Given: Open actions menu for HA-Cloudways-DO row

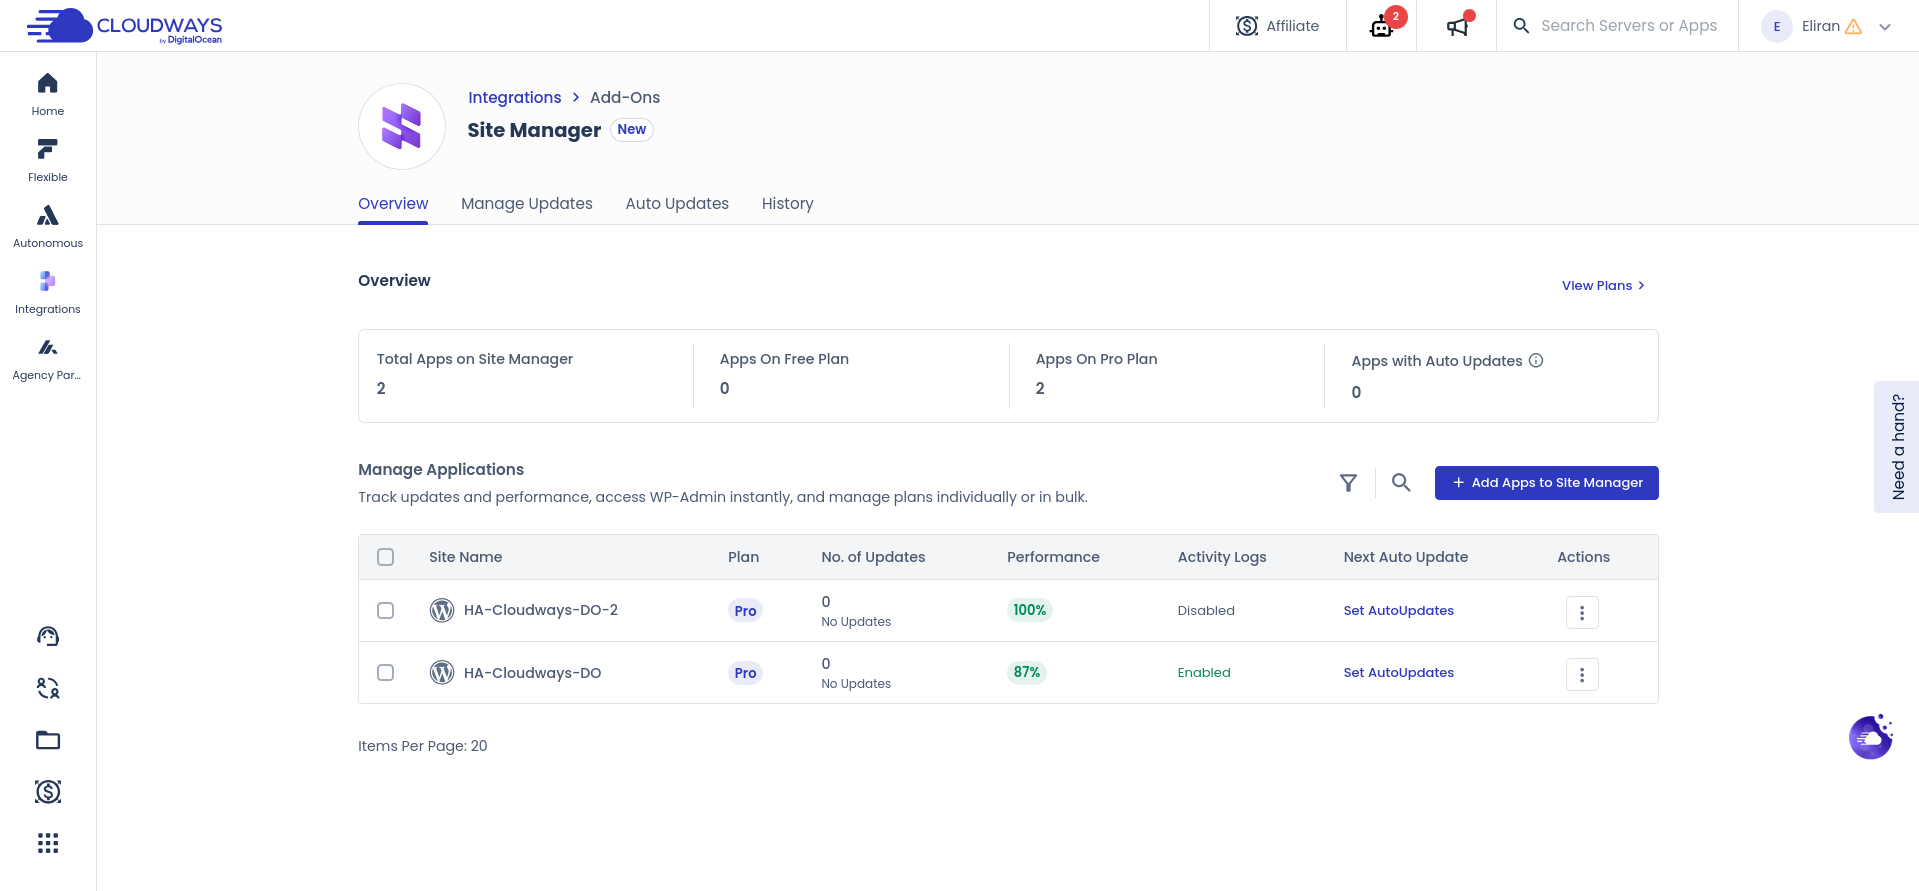Looking at the screenshot, I should 1582,674.
